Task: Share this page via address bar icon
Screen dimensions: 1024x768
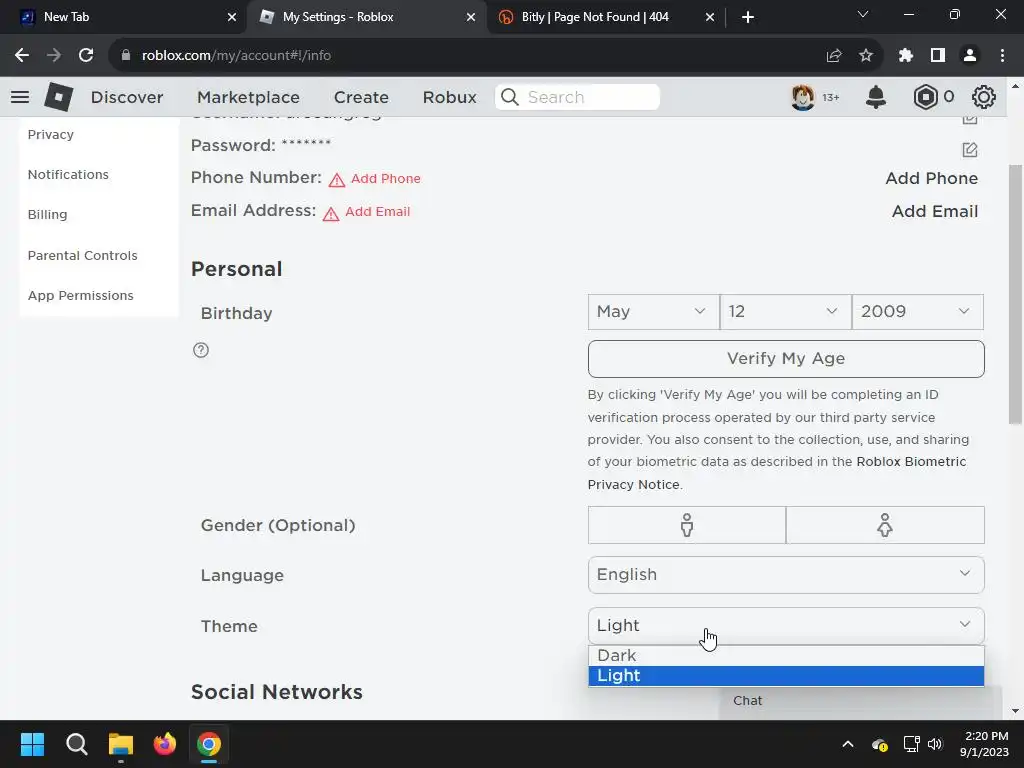Action: [x=833, y=56]
